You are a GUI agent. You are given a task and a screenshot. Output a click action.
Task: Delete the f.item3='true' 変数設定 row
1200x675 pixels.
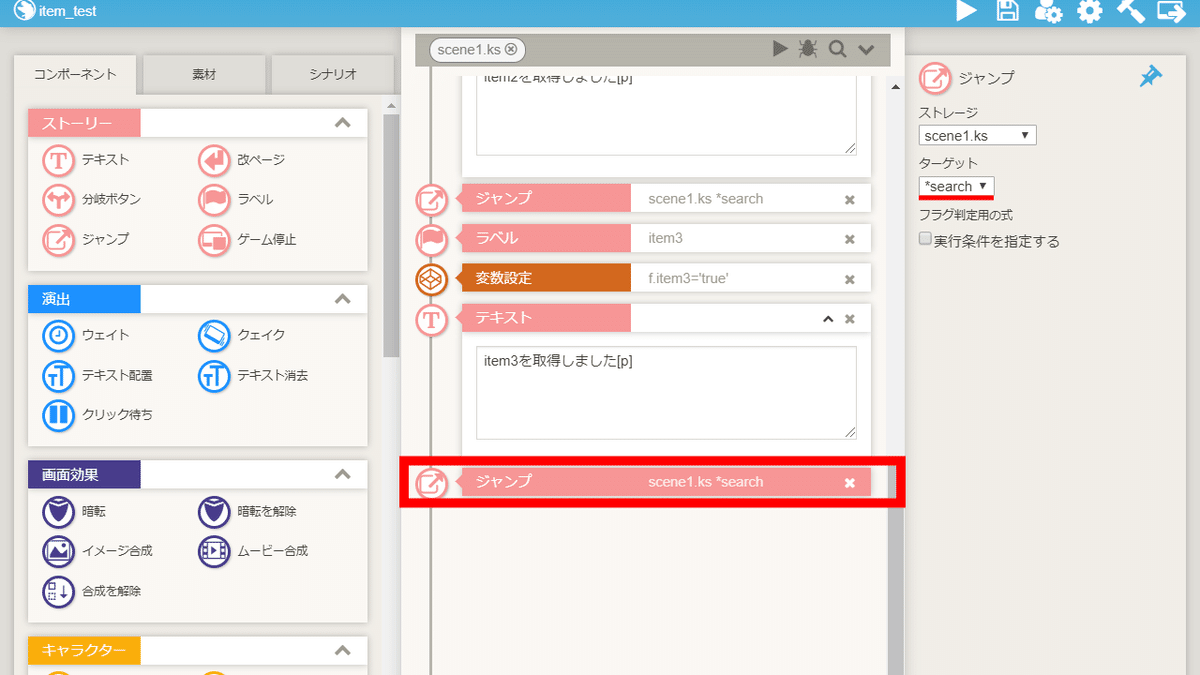point(850,279)
